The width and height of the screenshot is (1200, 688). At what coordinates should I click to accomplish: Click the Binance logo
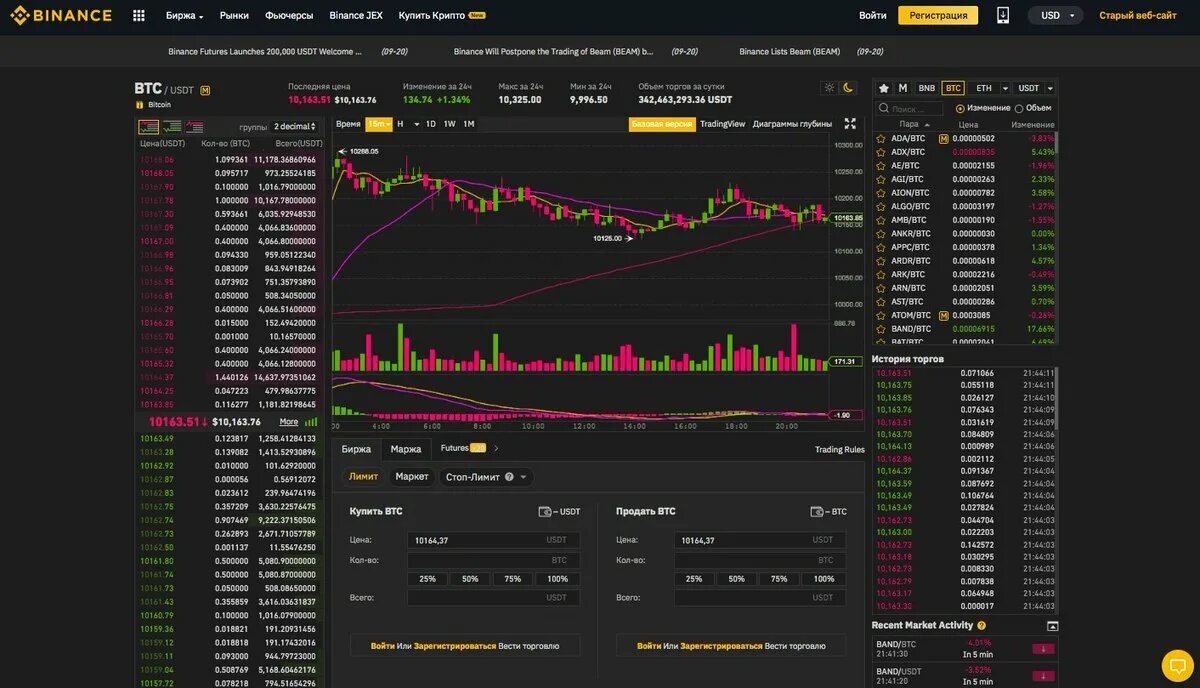coord(61,15)
